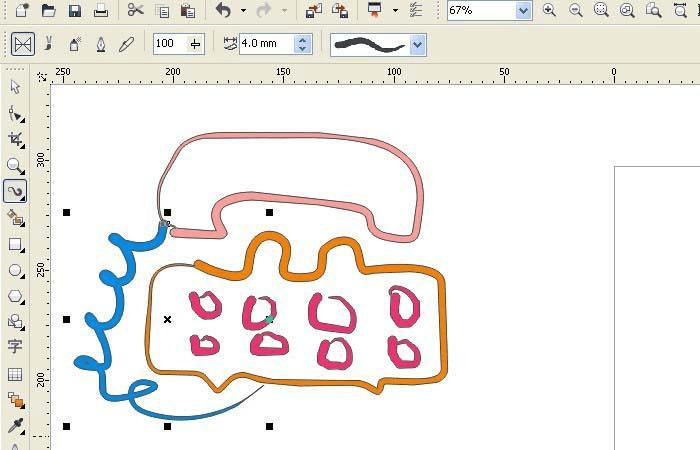The width and height of the screenshot is (700, 450).
Task: Increase stroke width with stepper arrow
Action: point(302,40)
